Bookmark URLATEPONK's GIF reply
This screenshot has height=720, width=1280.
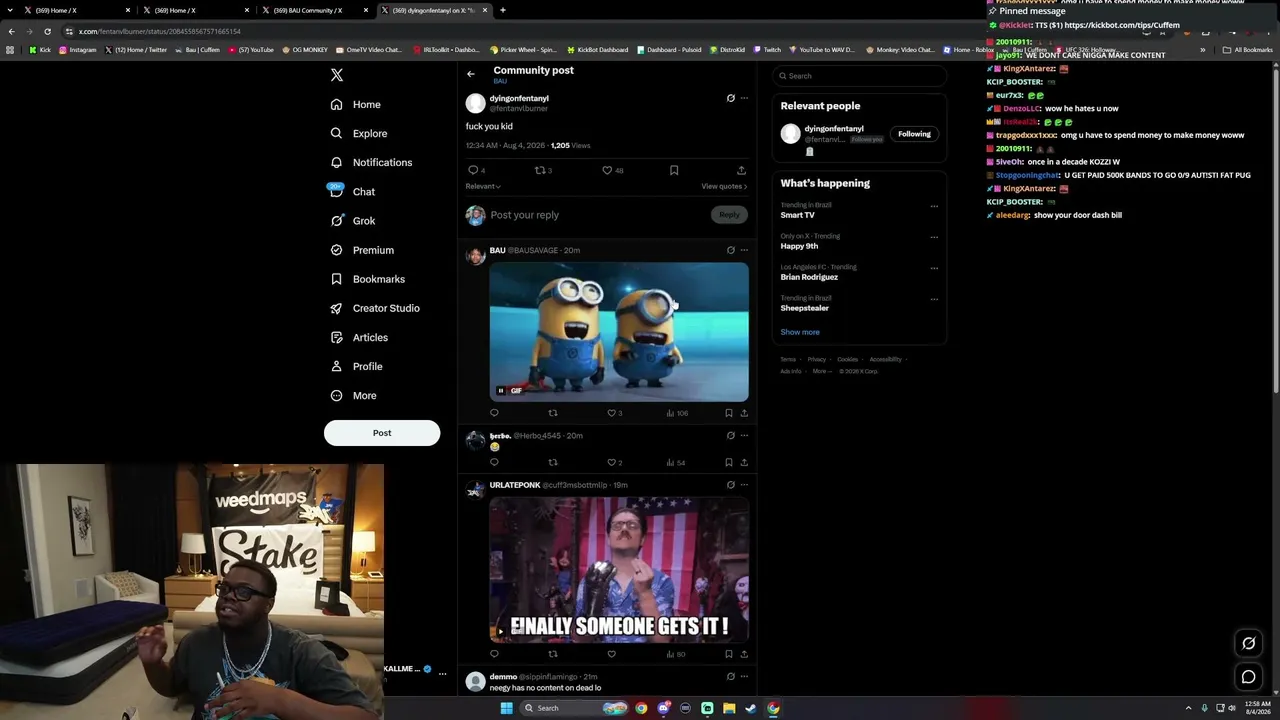[728, 654]
